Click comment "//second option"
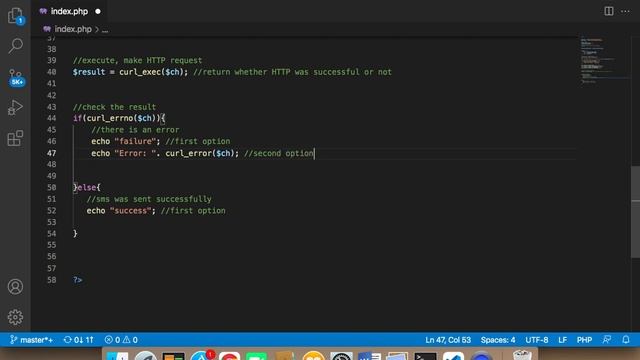The image size is (640, 360). pos(279,153)
